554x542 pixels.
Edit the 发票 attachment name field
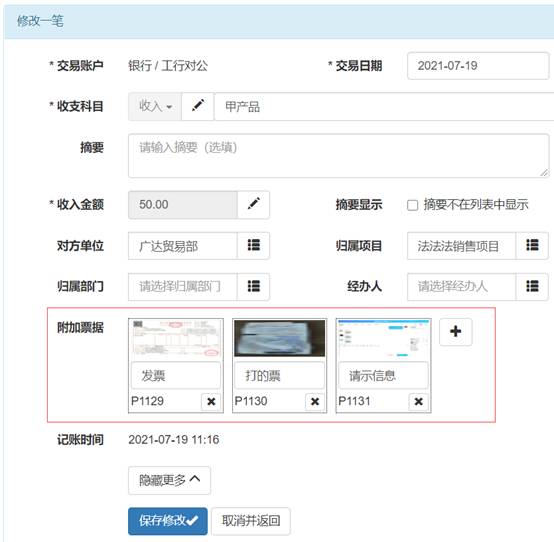coord(176,375)
